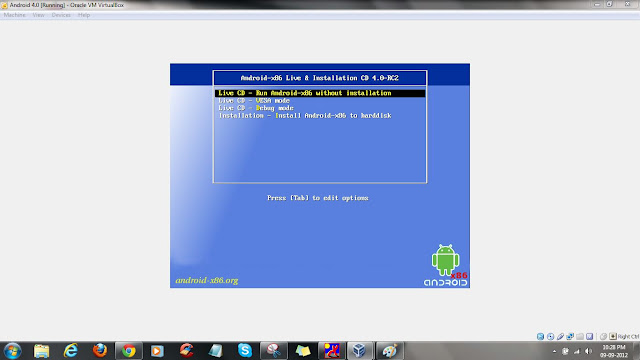This screenshot has height=360, width=640.
Task: Open the View menu
Action: coord(38,15)
